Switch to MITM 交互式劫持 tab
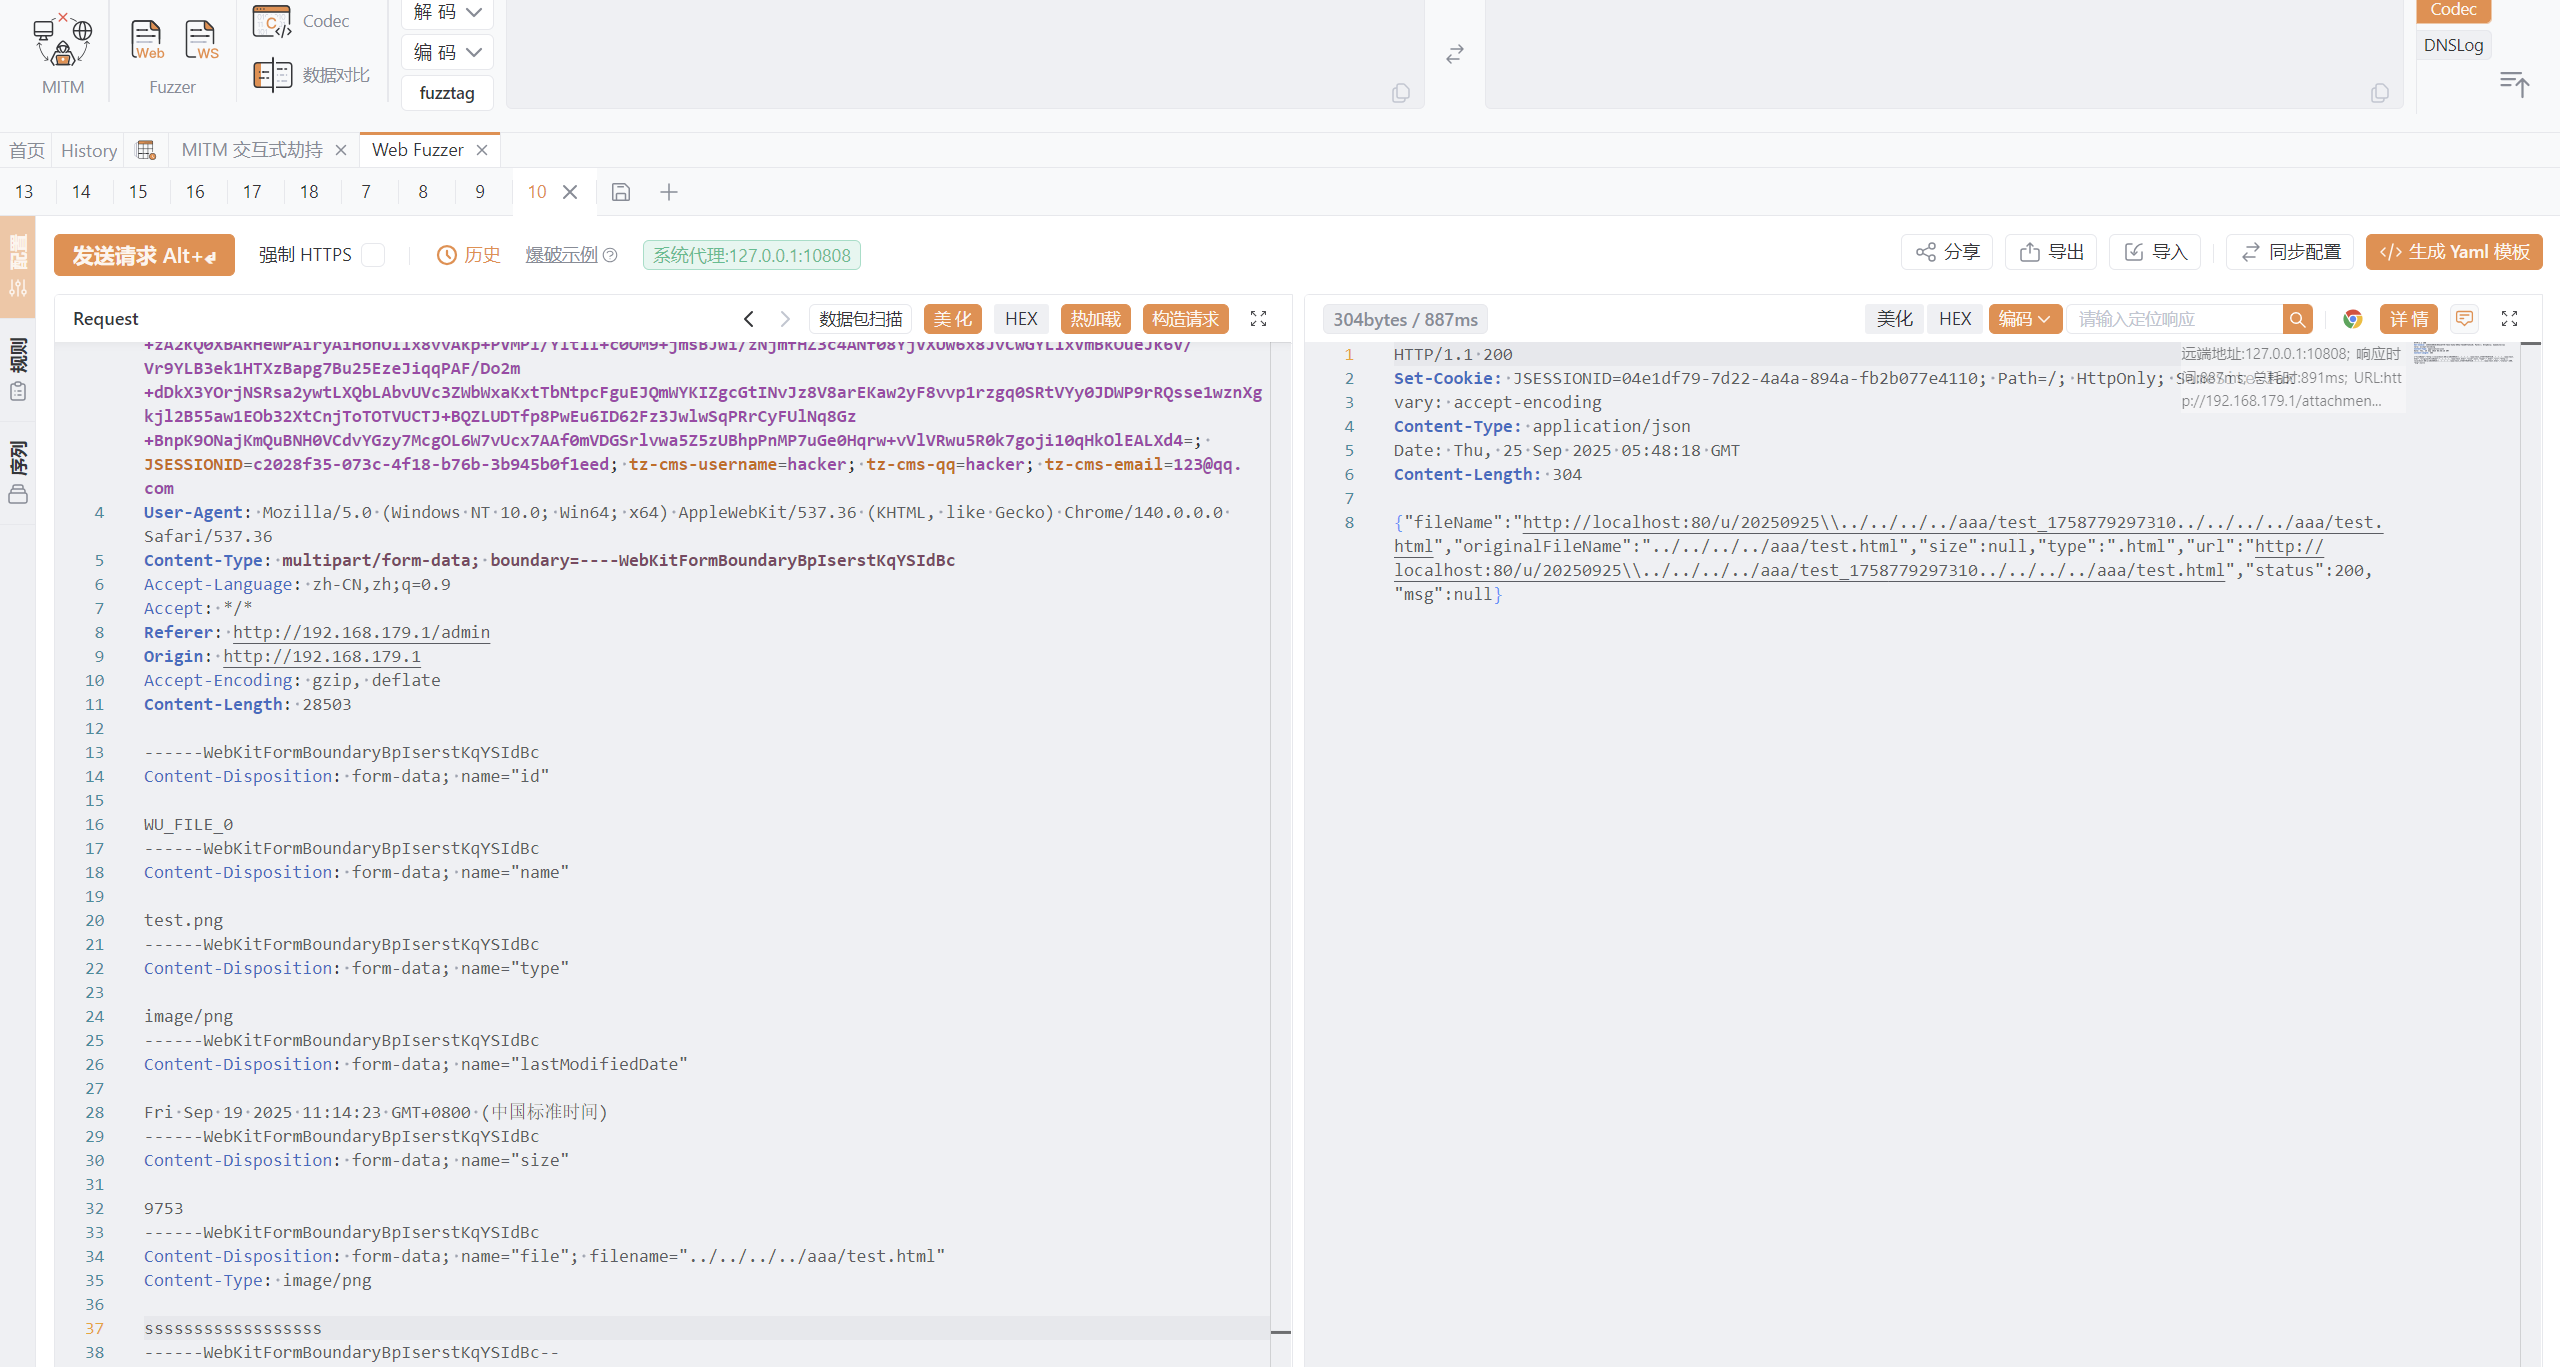The image size is (2560, 1367). coord(252,150)
